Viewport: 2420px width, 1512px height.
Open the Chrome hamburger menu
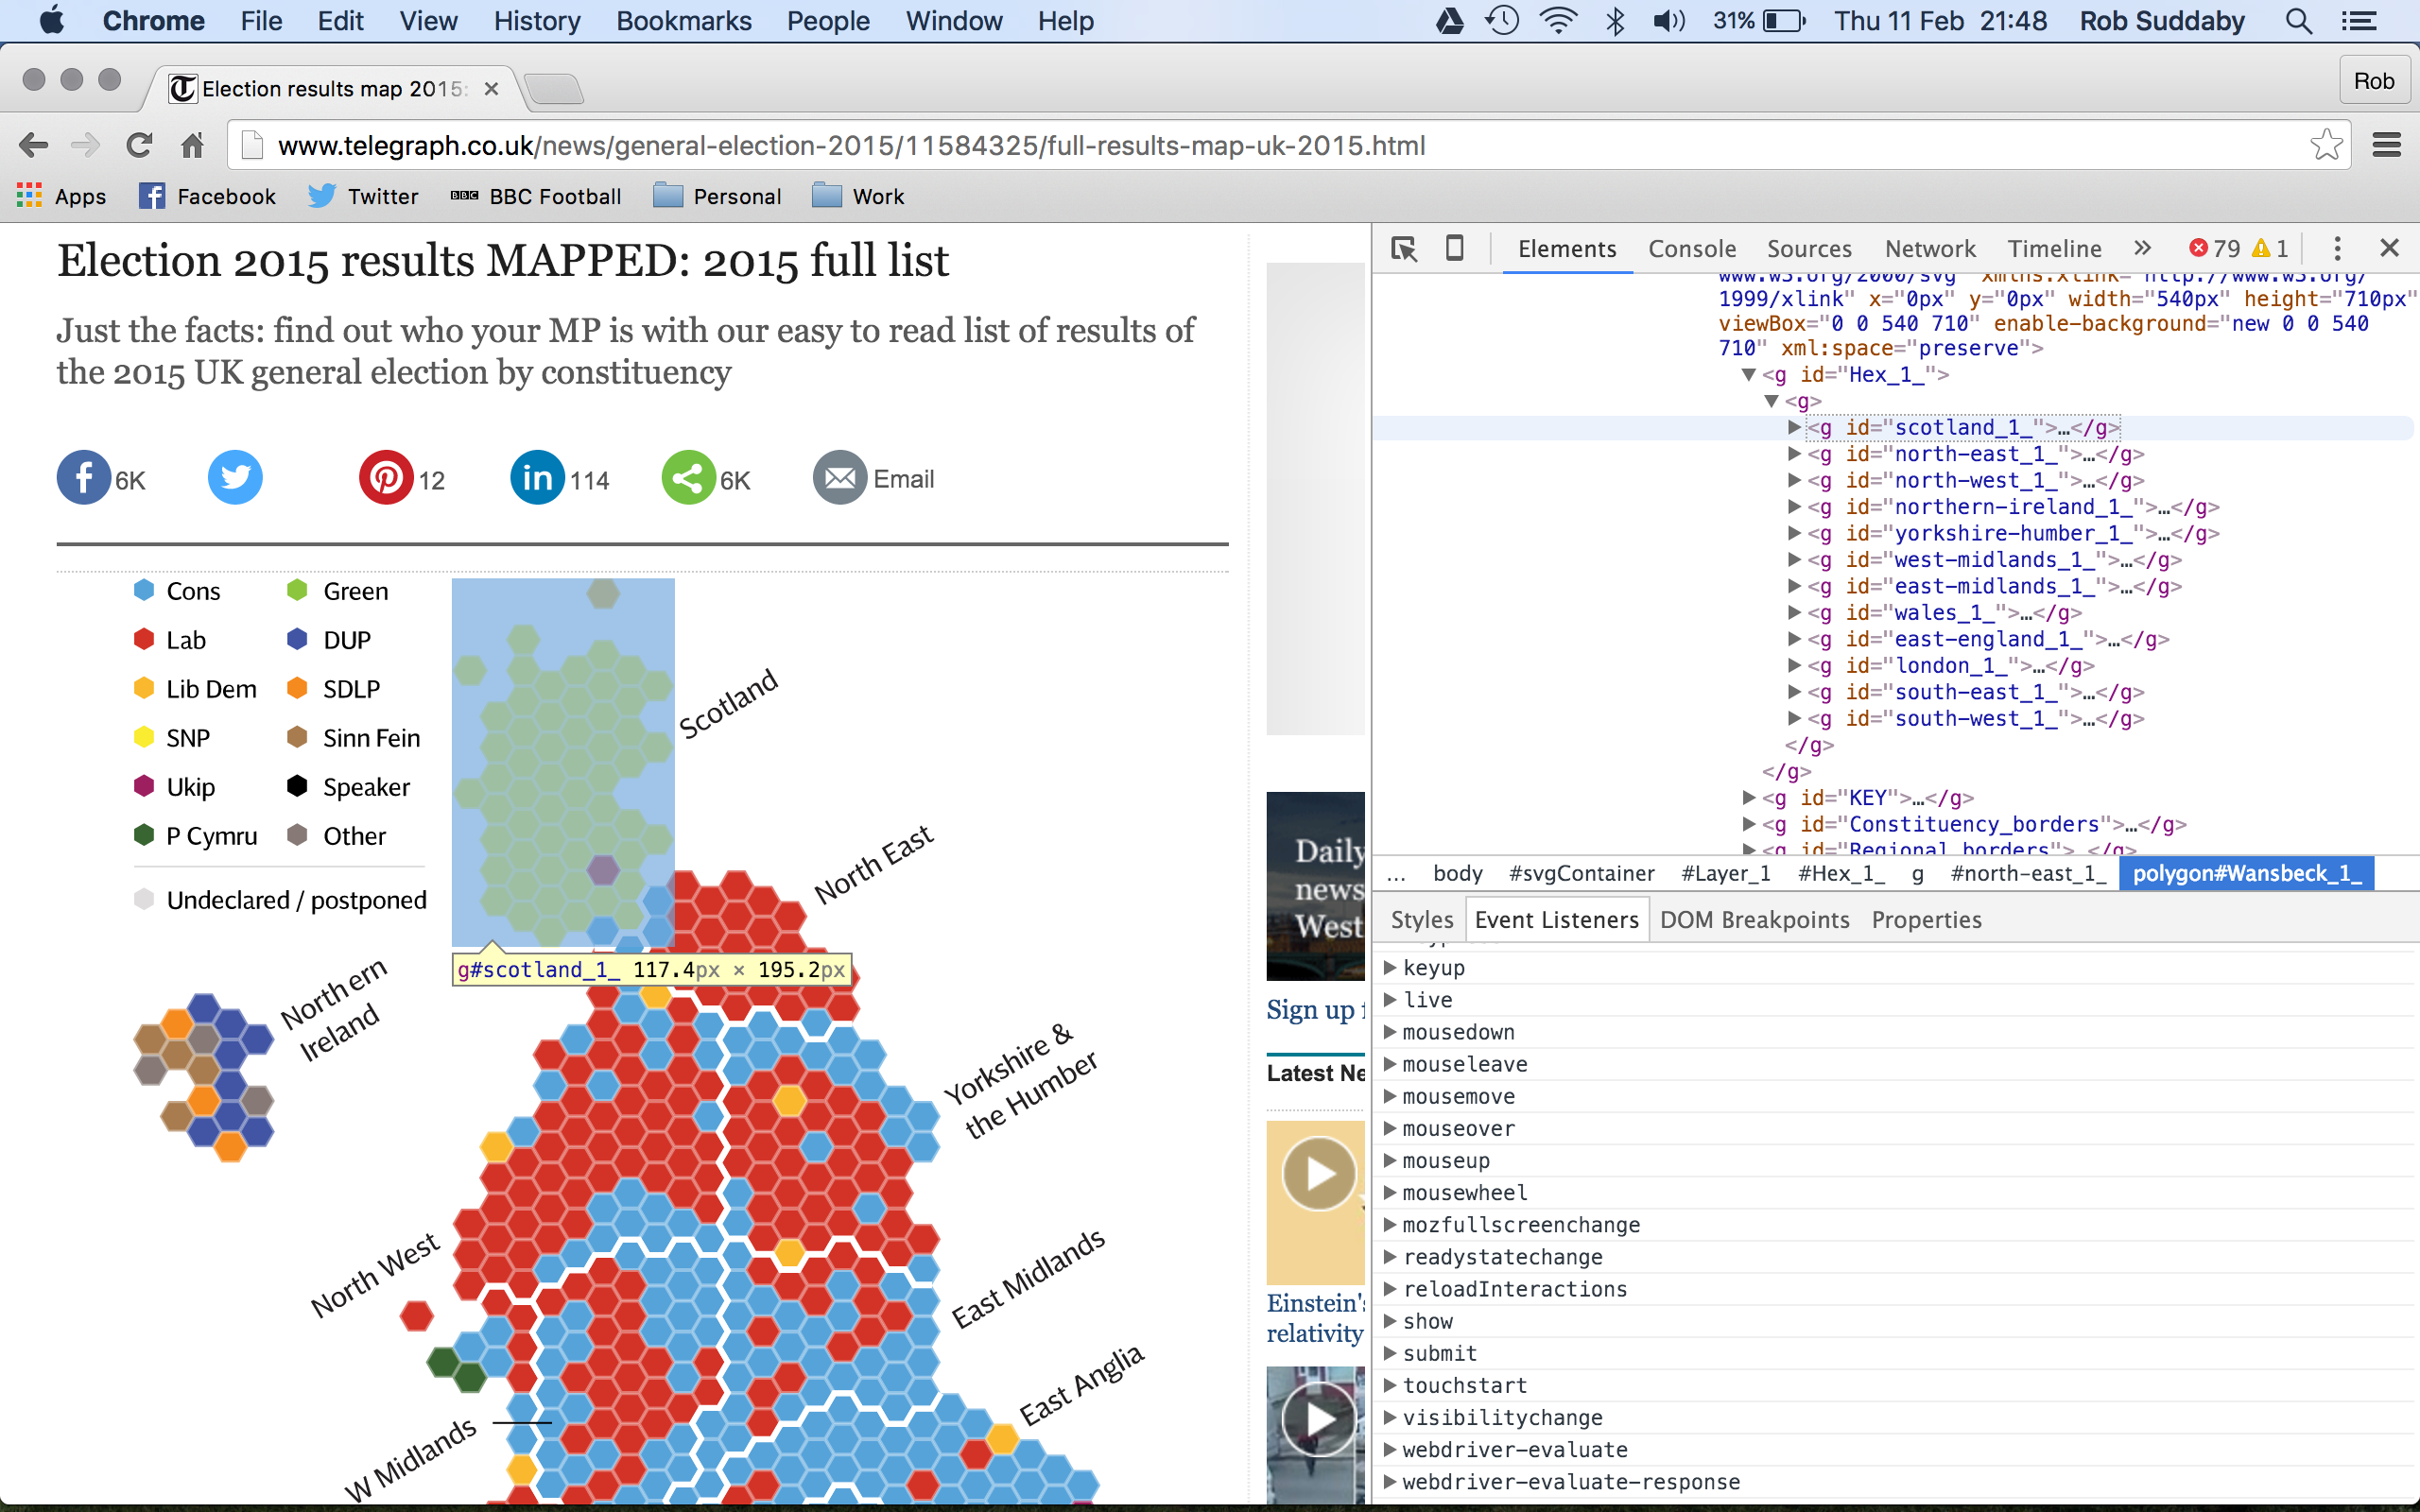pos(2387,146)
